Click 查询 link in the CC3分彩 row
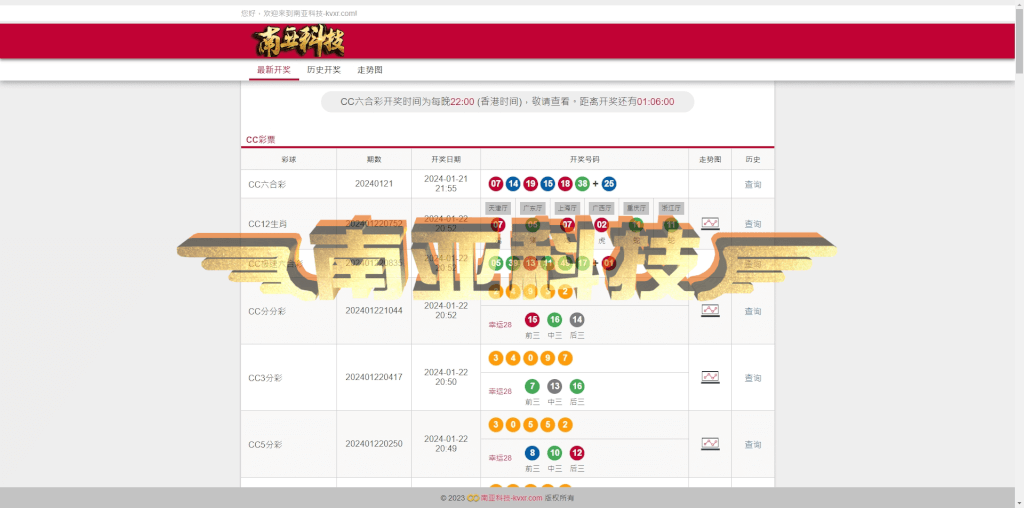Viewport: 1024px width, 508px height. click(752, 378)
